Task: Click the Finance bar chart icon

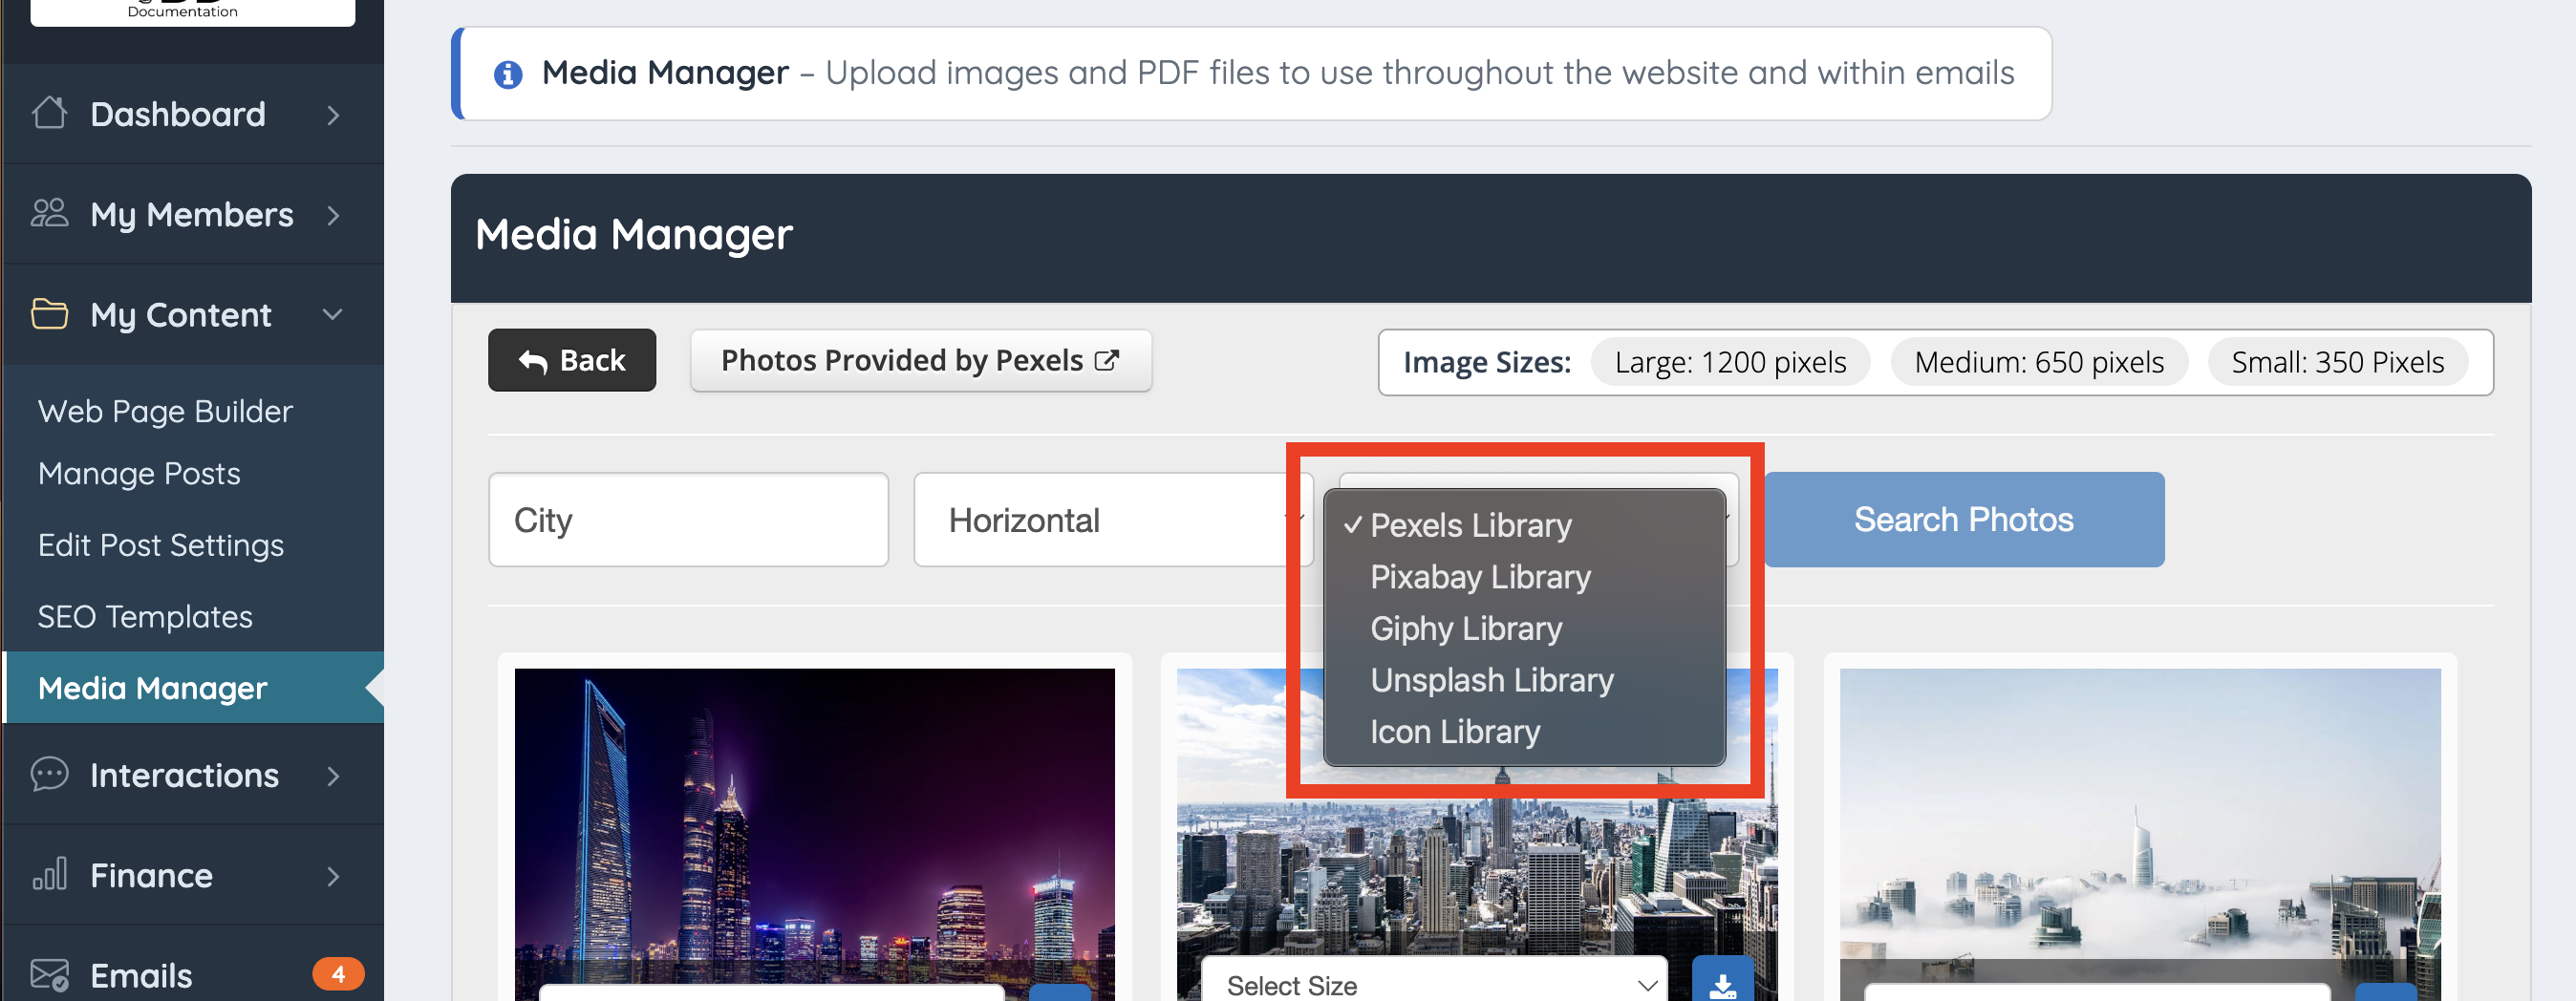Action: [49, 874]
